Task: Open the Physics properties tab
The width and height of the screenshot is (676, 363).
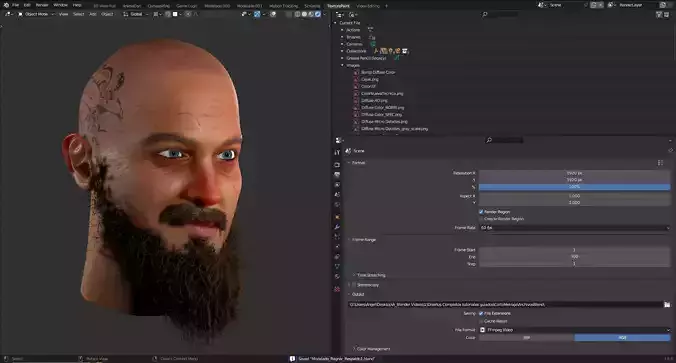Action: (x=337, y=247)
